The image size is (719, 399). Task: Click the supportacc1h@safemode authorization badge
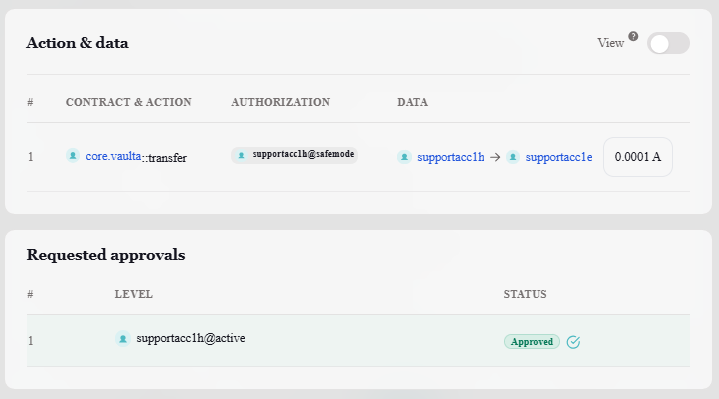294,155
